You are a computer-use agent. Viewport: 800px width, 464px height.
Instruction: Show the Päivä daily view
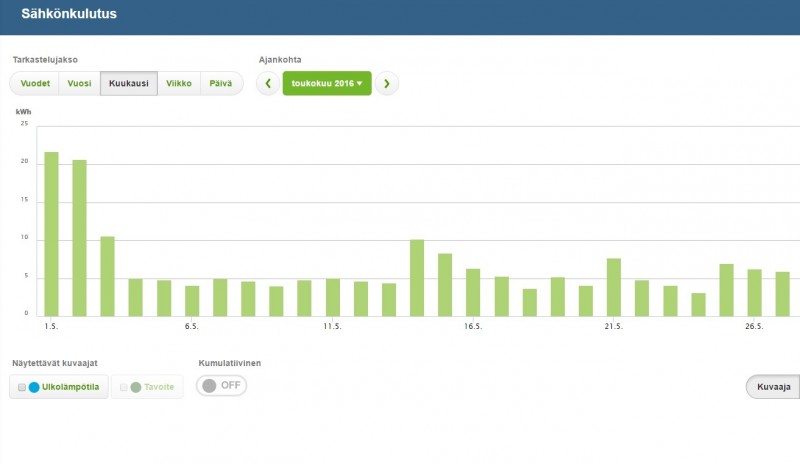coord(221,84)
